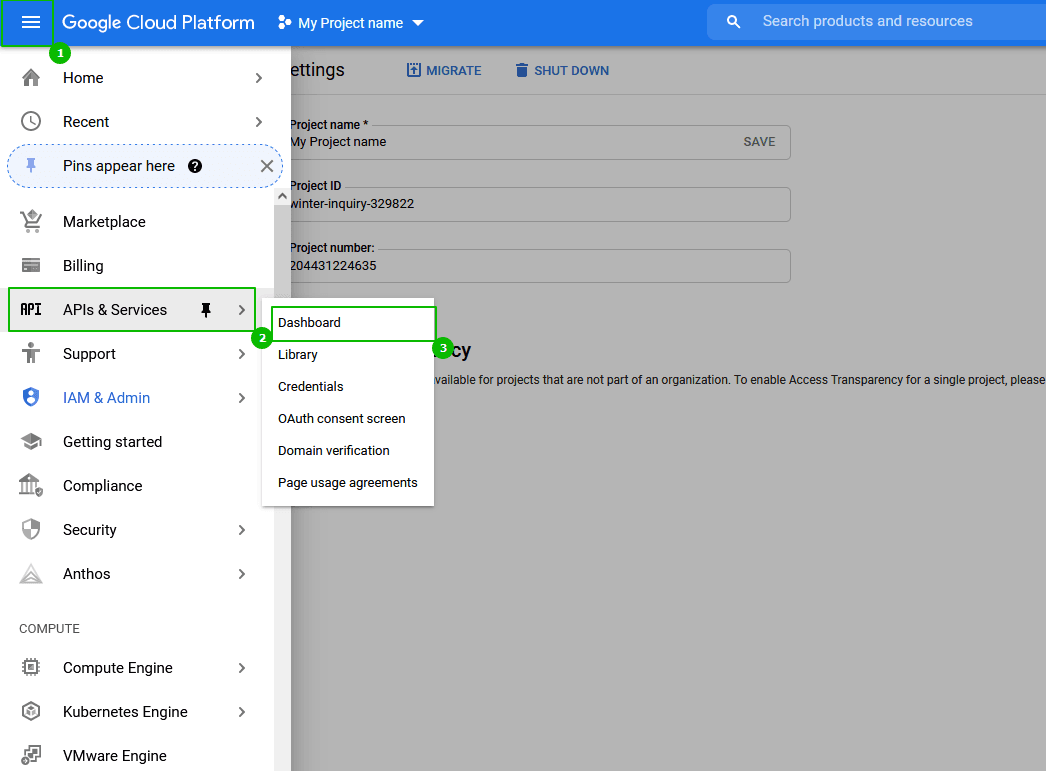Click the help icon beside Pins appear here
Image resolution: width=1046 pixels, height=771 pixels.
(195, 166)
